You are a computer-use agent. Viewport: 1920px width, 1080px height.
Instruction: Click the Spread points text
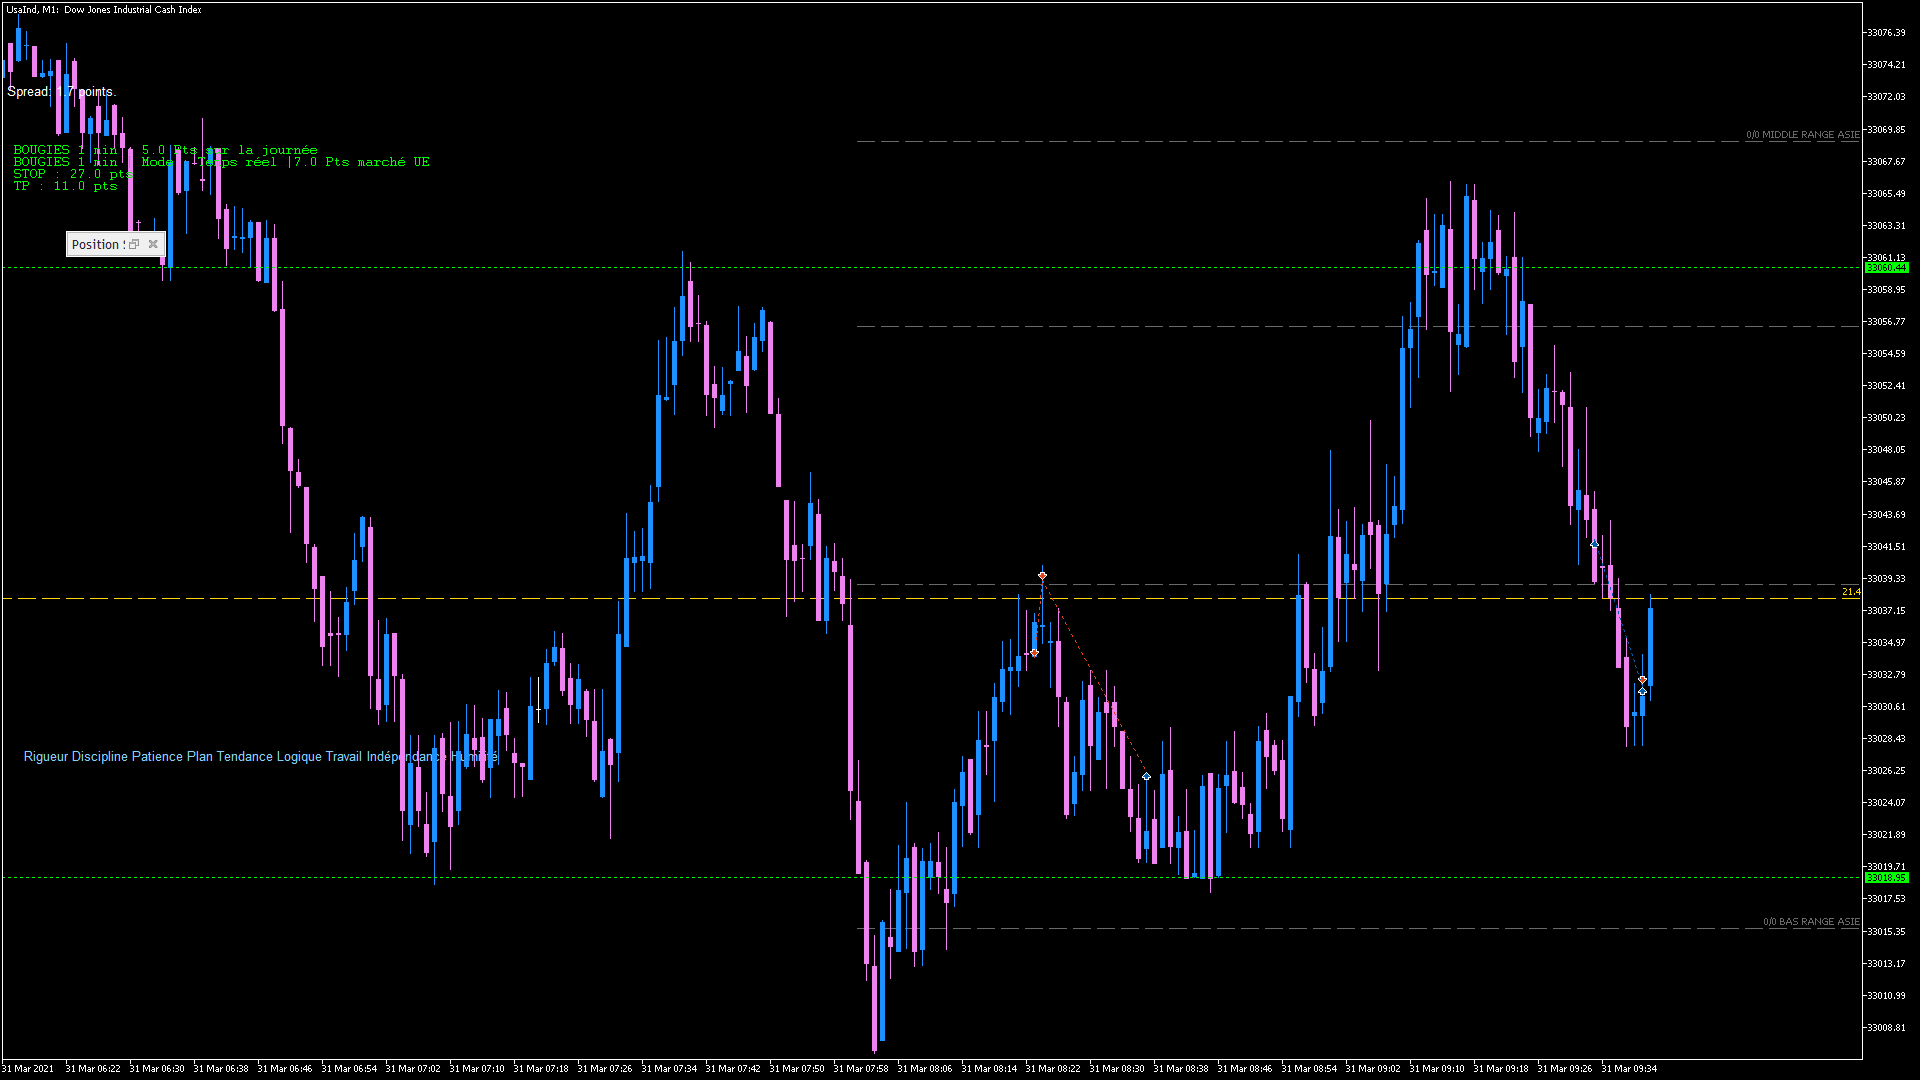tap(61, 92)
